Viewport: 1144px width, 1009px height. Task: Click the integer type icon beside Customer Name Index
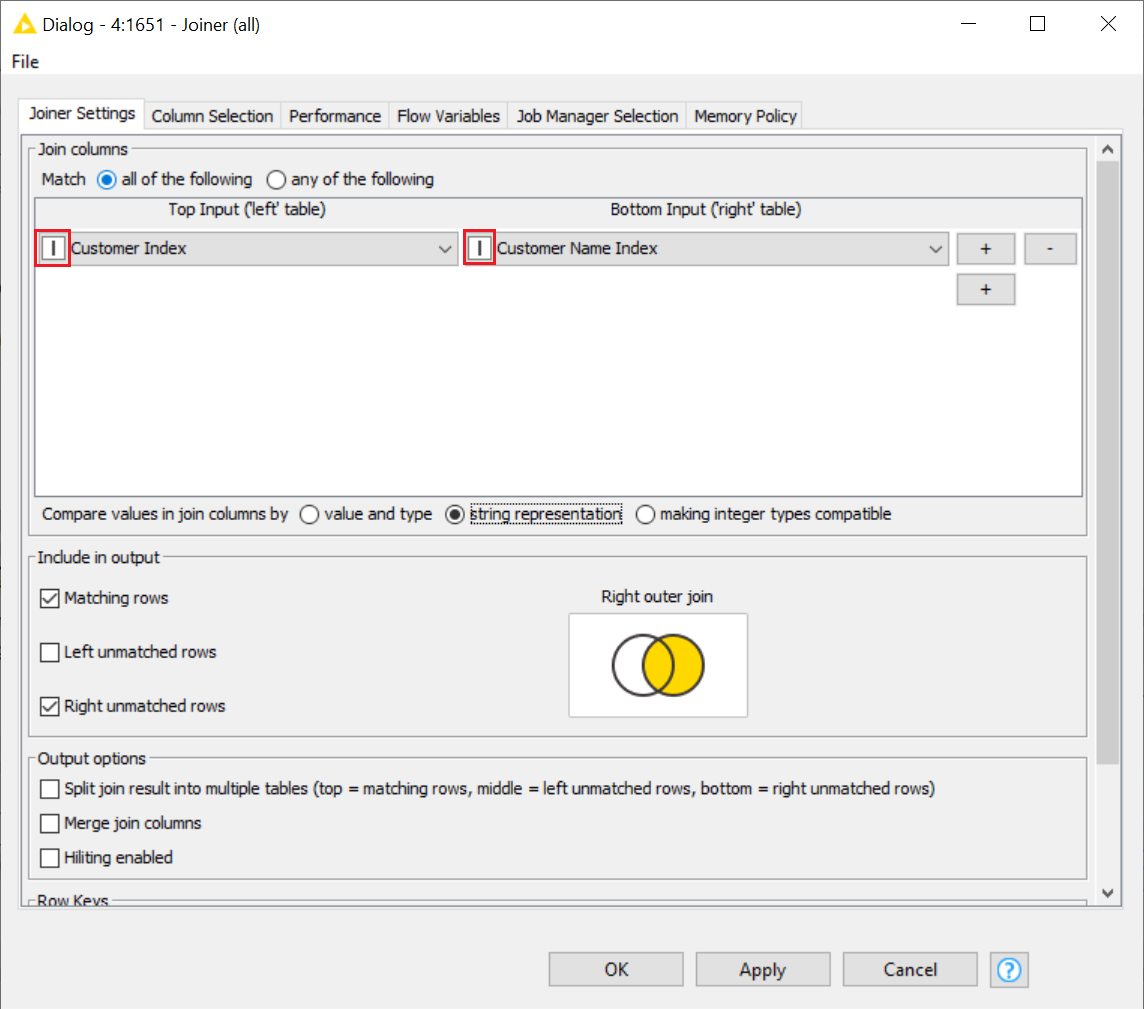pyautogui.click(x=480, y=248)
